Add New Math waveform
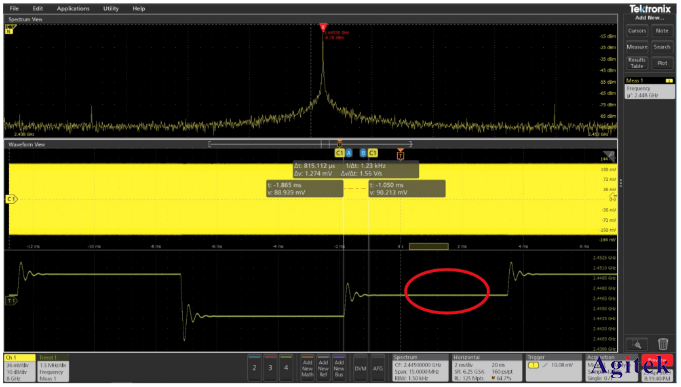The width and height of the screenshot is (681, 387). [x=307, y=368]
